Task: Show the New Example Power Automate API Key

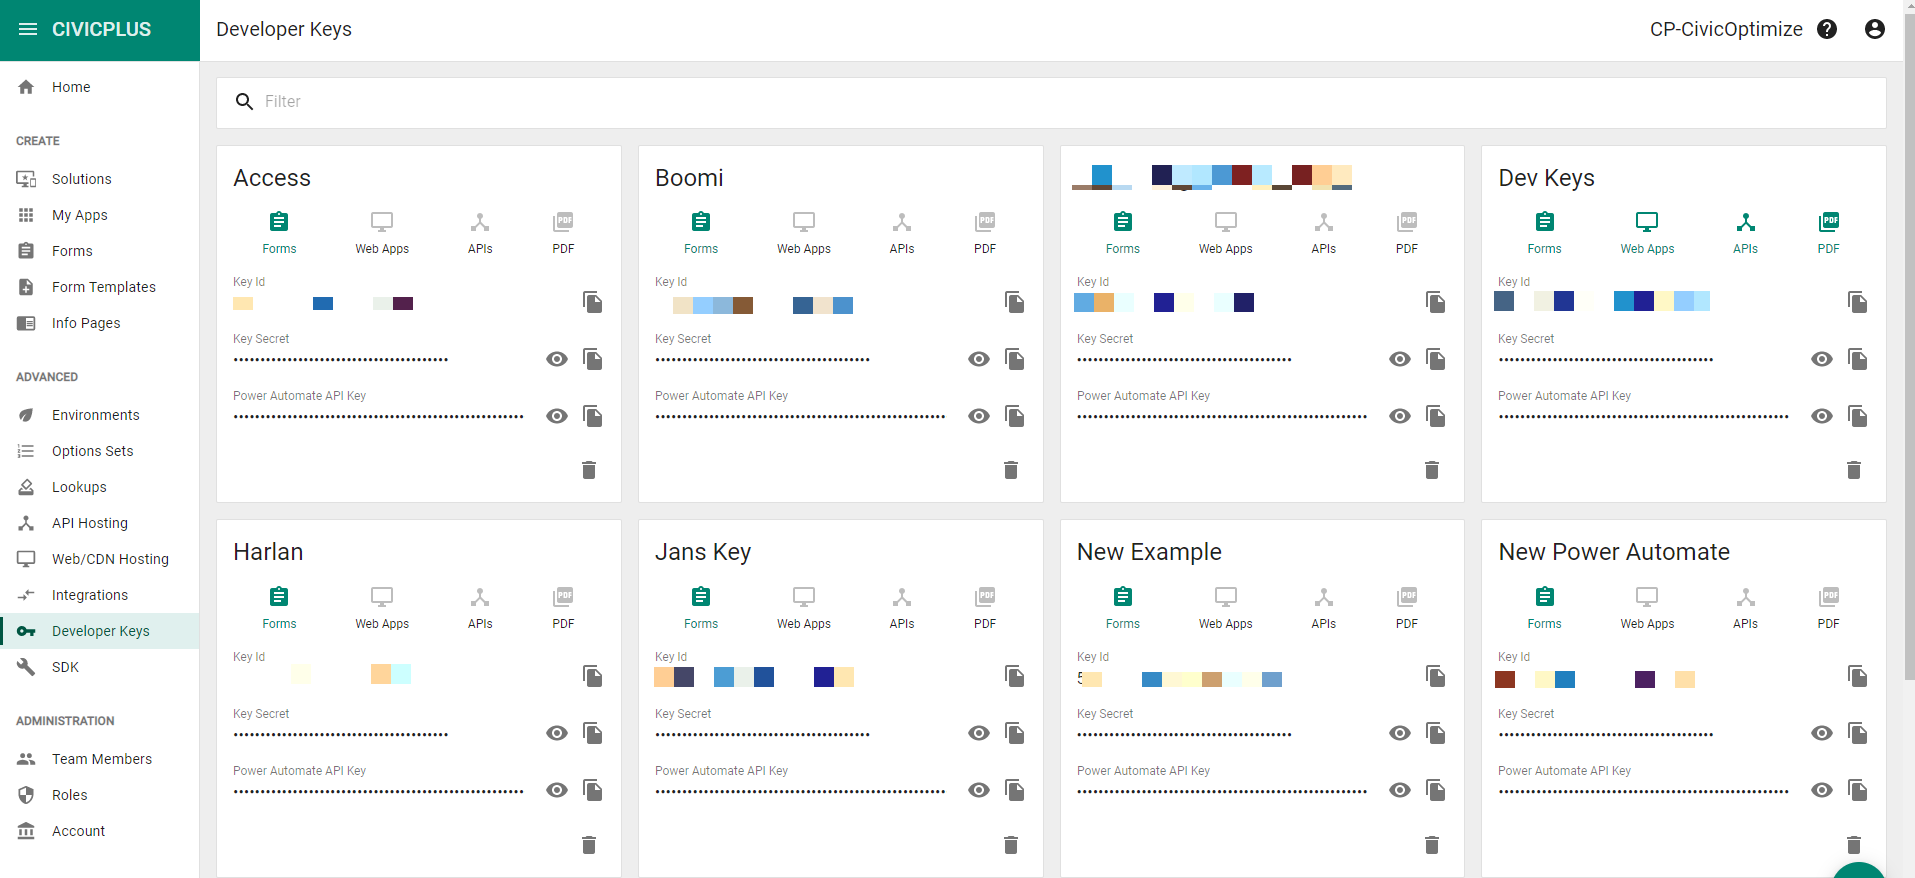Action: (1400, 790)
